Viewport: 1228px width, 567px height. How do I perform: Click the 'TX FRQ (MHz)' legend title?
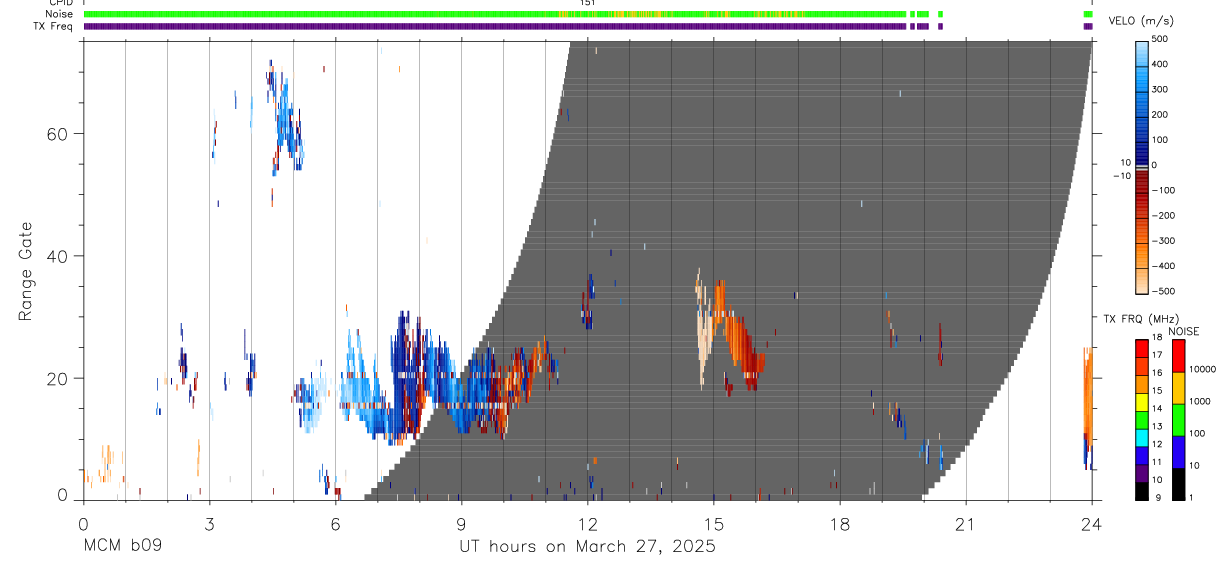coord(1141,319)
